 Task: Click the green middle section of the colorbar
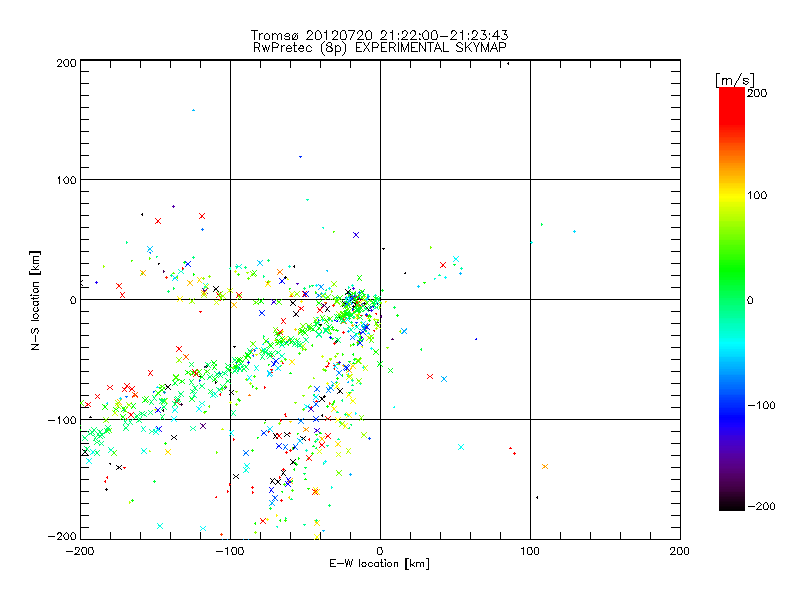click(731, 300)
